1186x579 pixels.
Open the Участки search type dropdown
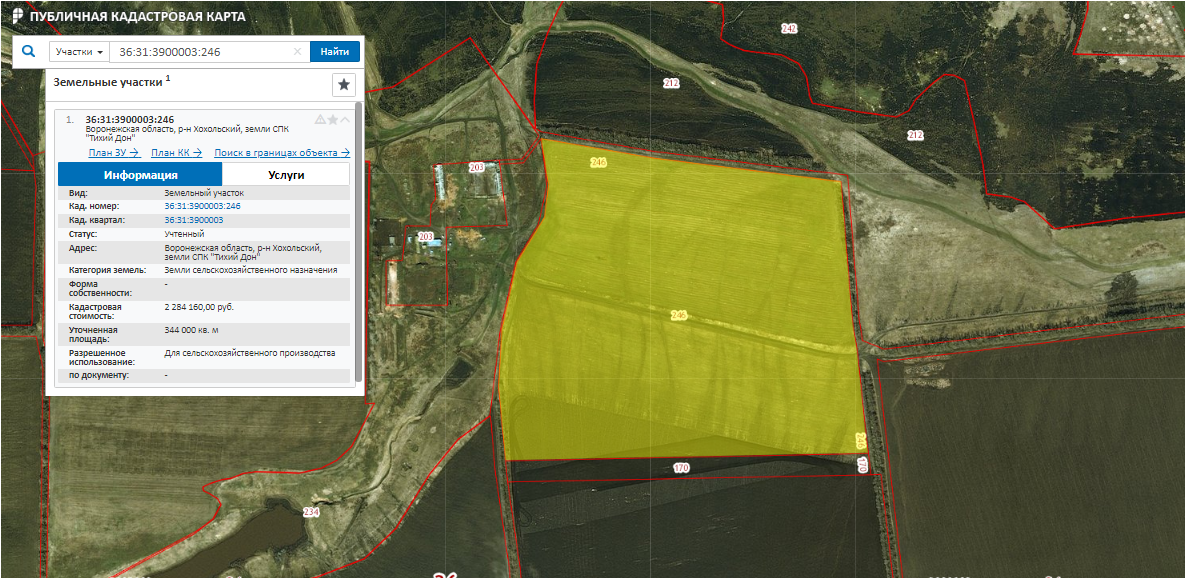[x=80, y=52]
